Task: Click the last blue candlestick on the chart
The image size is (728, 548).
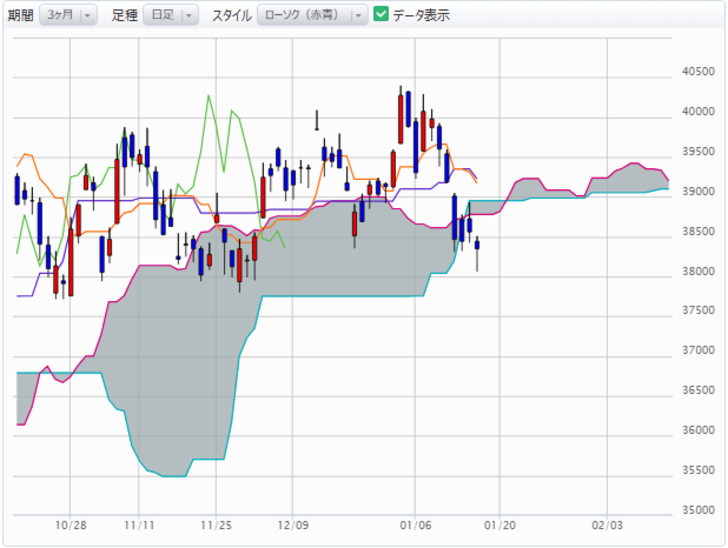Action: pyautogui.click(x=477, y=244)
